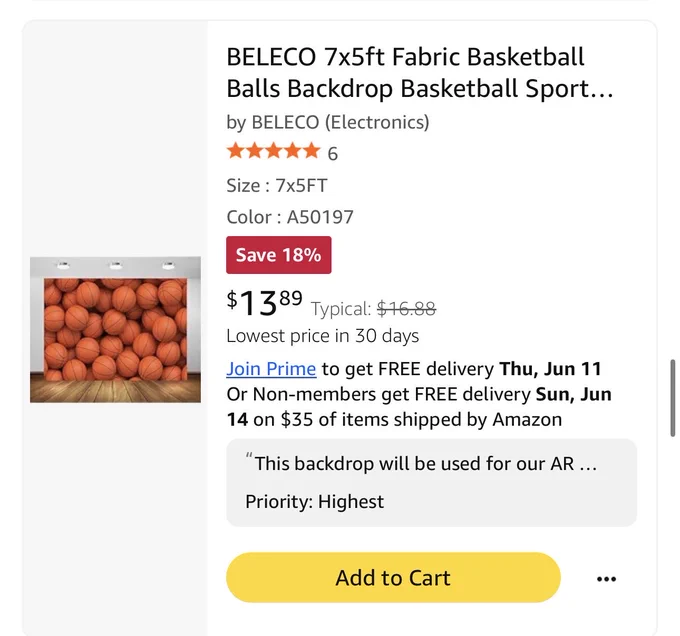
Task: Add the basketball backdrop to cart
Action: point(393,577)
